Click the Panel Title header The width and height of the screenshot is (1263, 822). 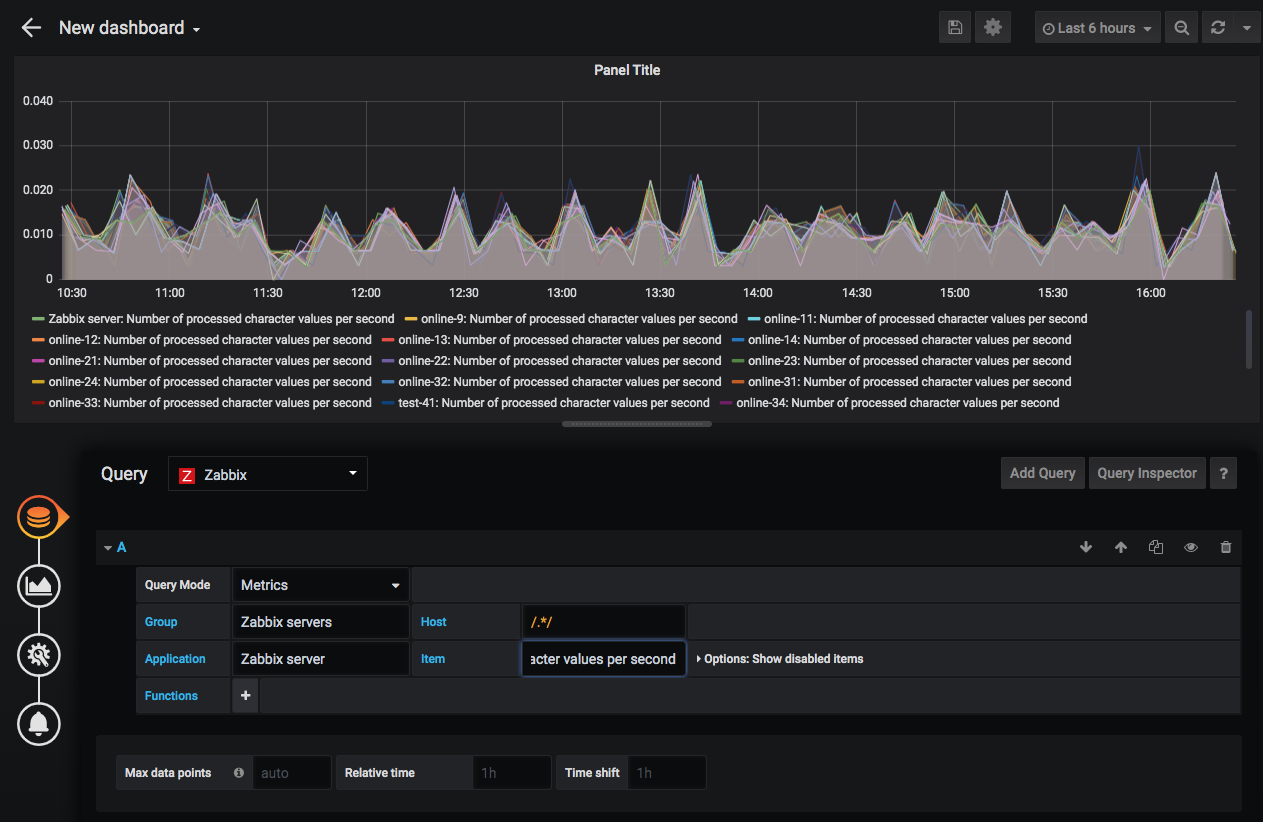[x=627, y=70]
